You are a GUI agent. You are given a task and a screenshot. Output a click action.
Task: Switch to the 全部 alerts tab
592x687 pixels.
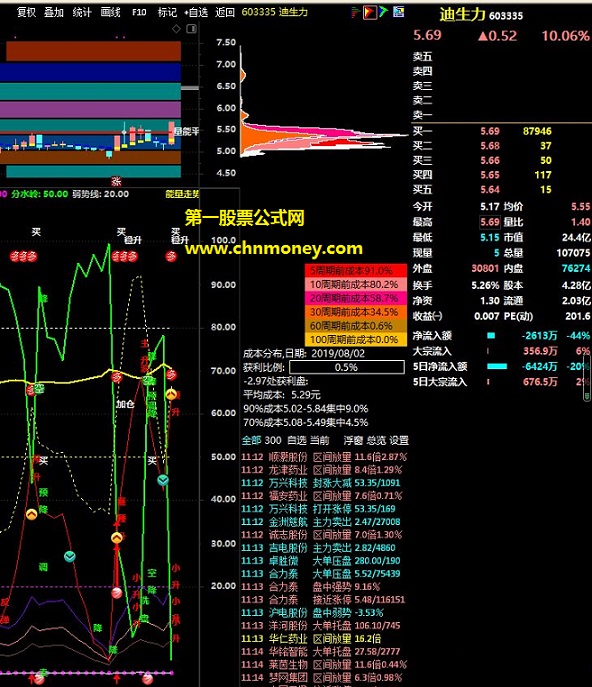pos(252,440)
